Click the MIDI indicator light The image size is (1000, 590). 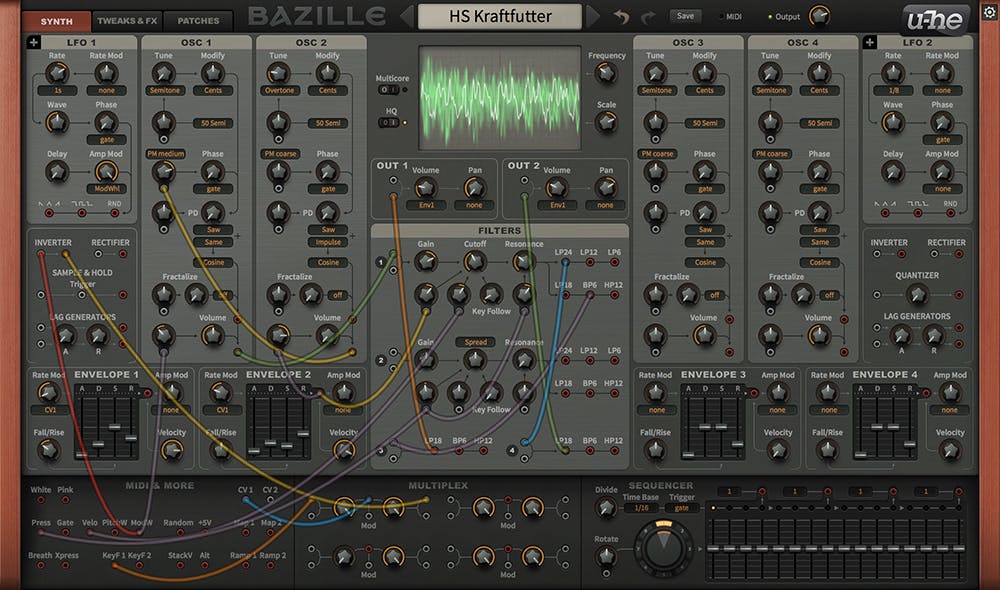point(722,17)
